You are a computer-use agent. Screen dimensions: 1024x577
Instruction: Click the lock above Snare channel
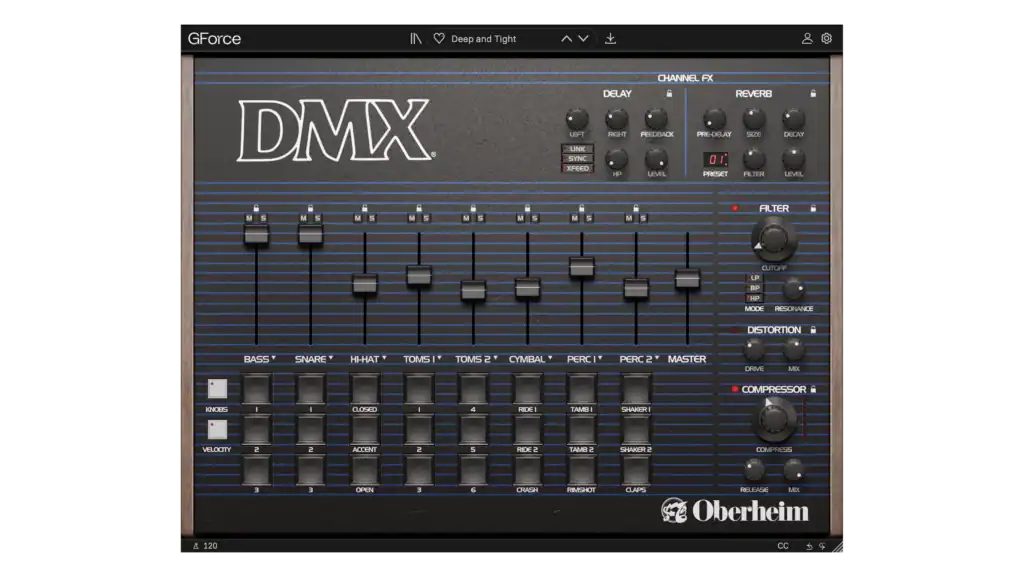tap(310, 208)
